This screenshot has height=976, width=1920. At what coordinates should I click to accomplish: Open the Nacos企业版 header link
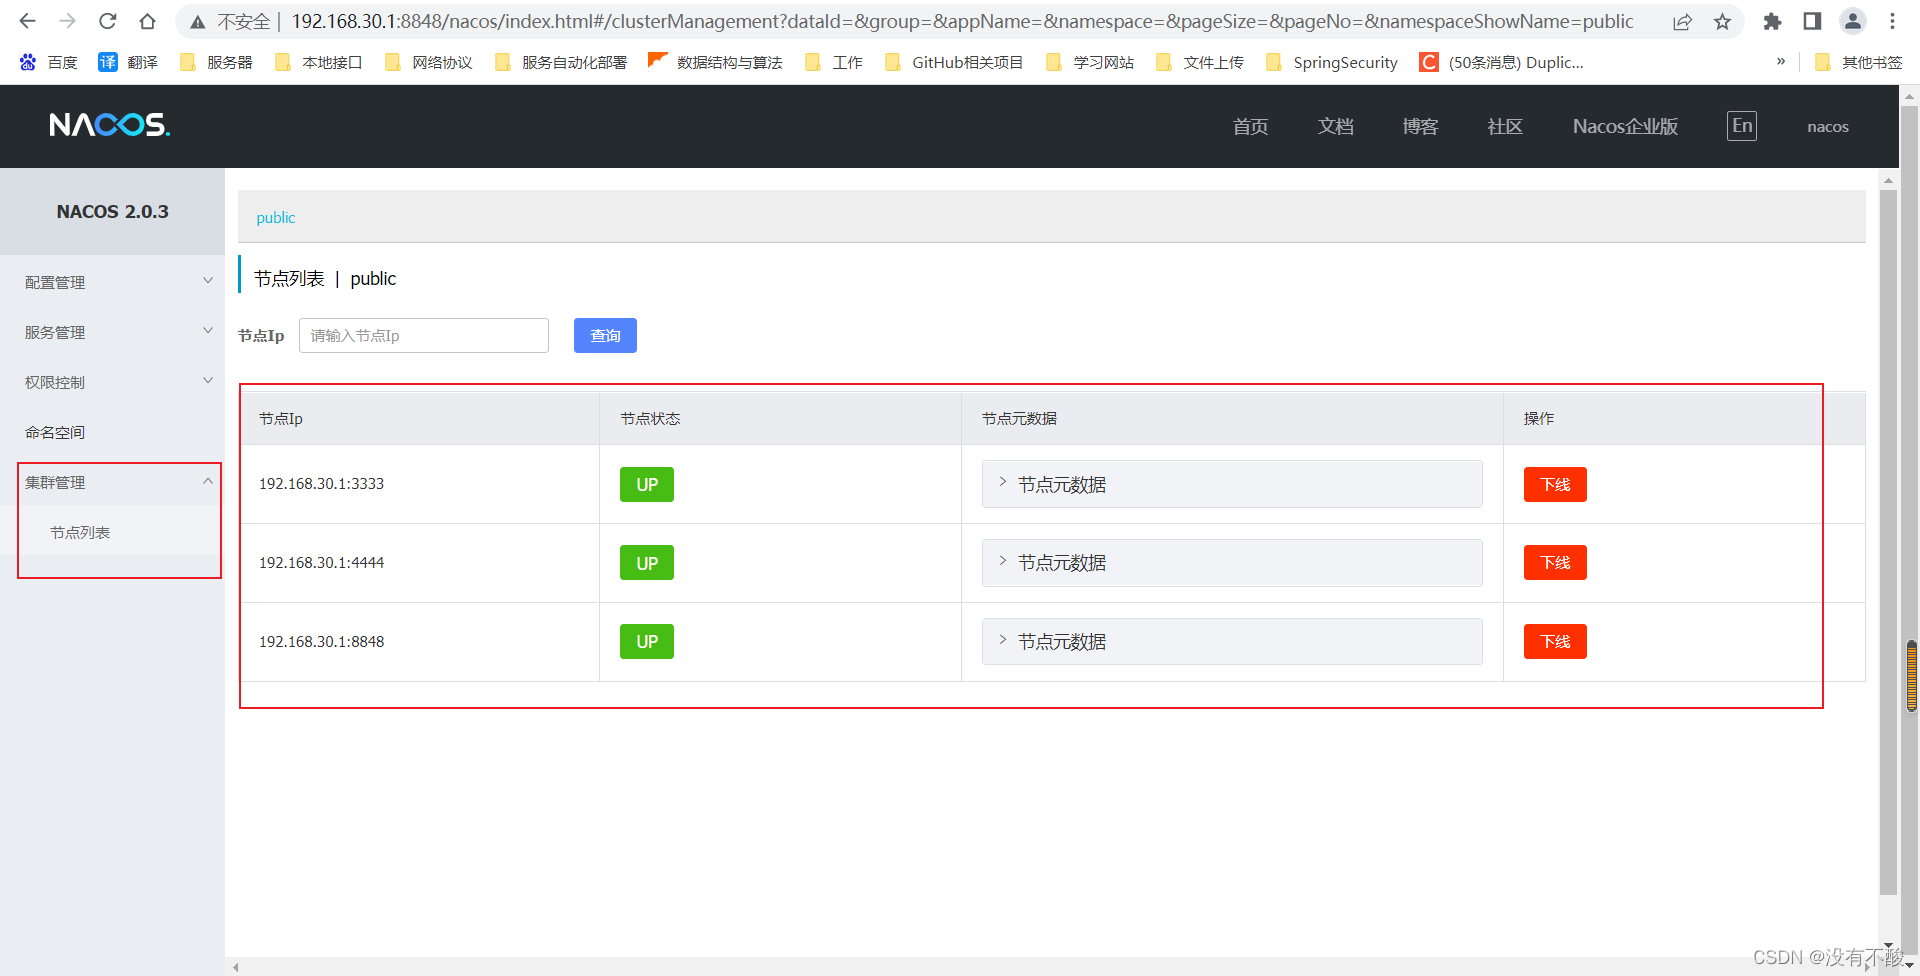click(1625, 126)
